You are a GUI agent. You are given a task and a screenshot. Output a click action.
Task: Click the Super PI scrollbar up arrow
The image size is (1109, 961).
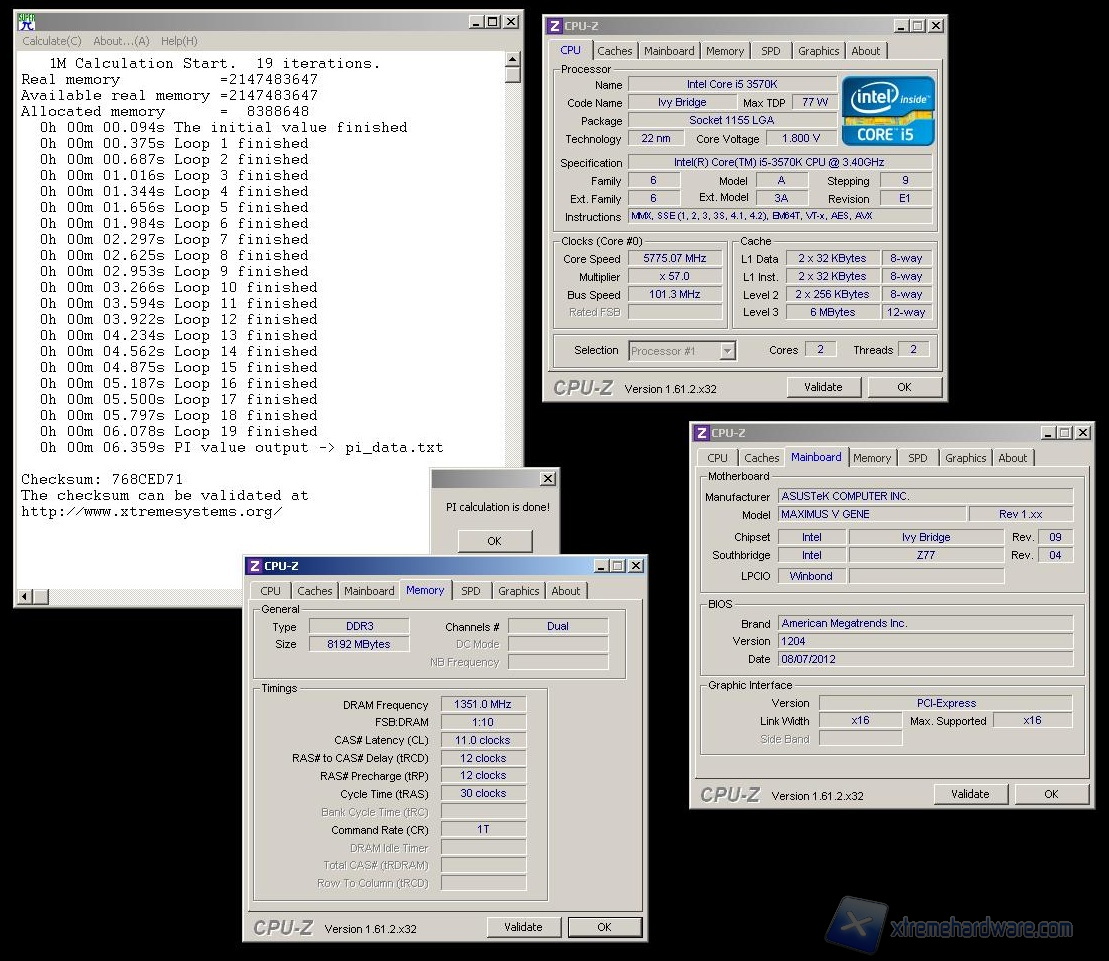[x=513, y=59]
